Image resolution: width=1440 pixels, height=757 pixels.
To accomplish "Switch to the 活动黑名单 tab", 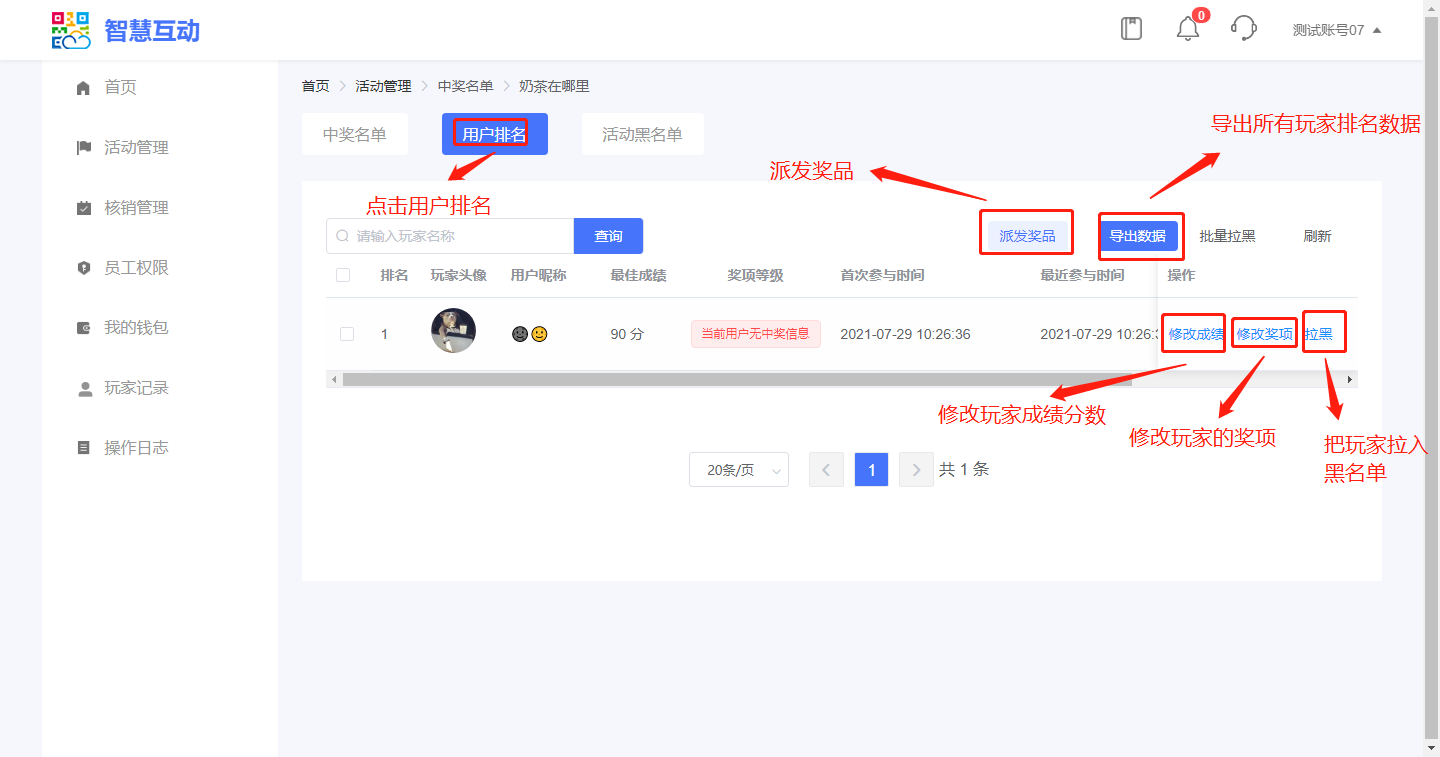I will (642, 135).
